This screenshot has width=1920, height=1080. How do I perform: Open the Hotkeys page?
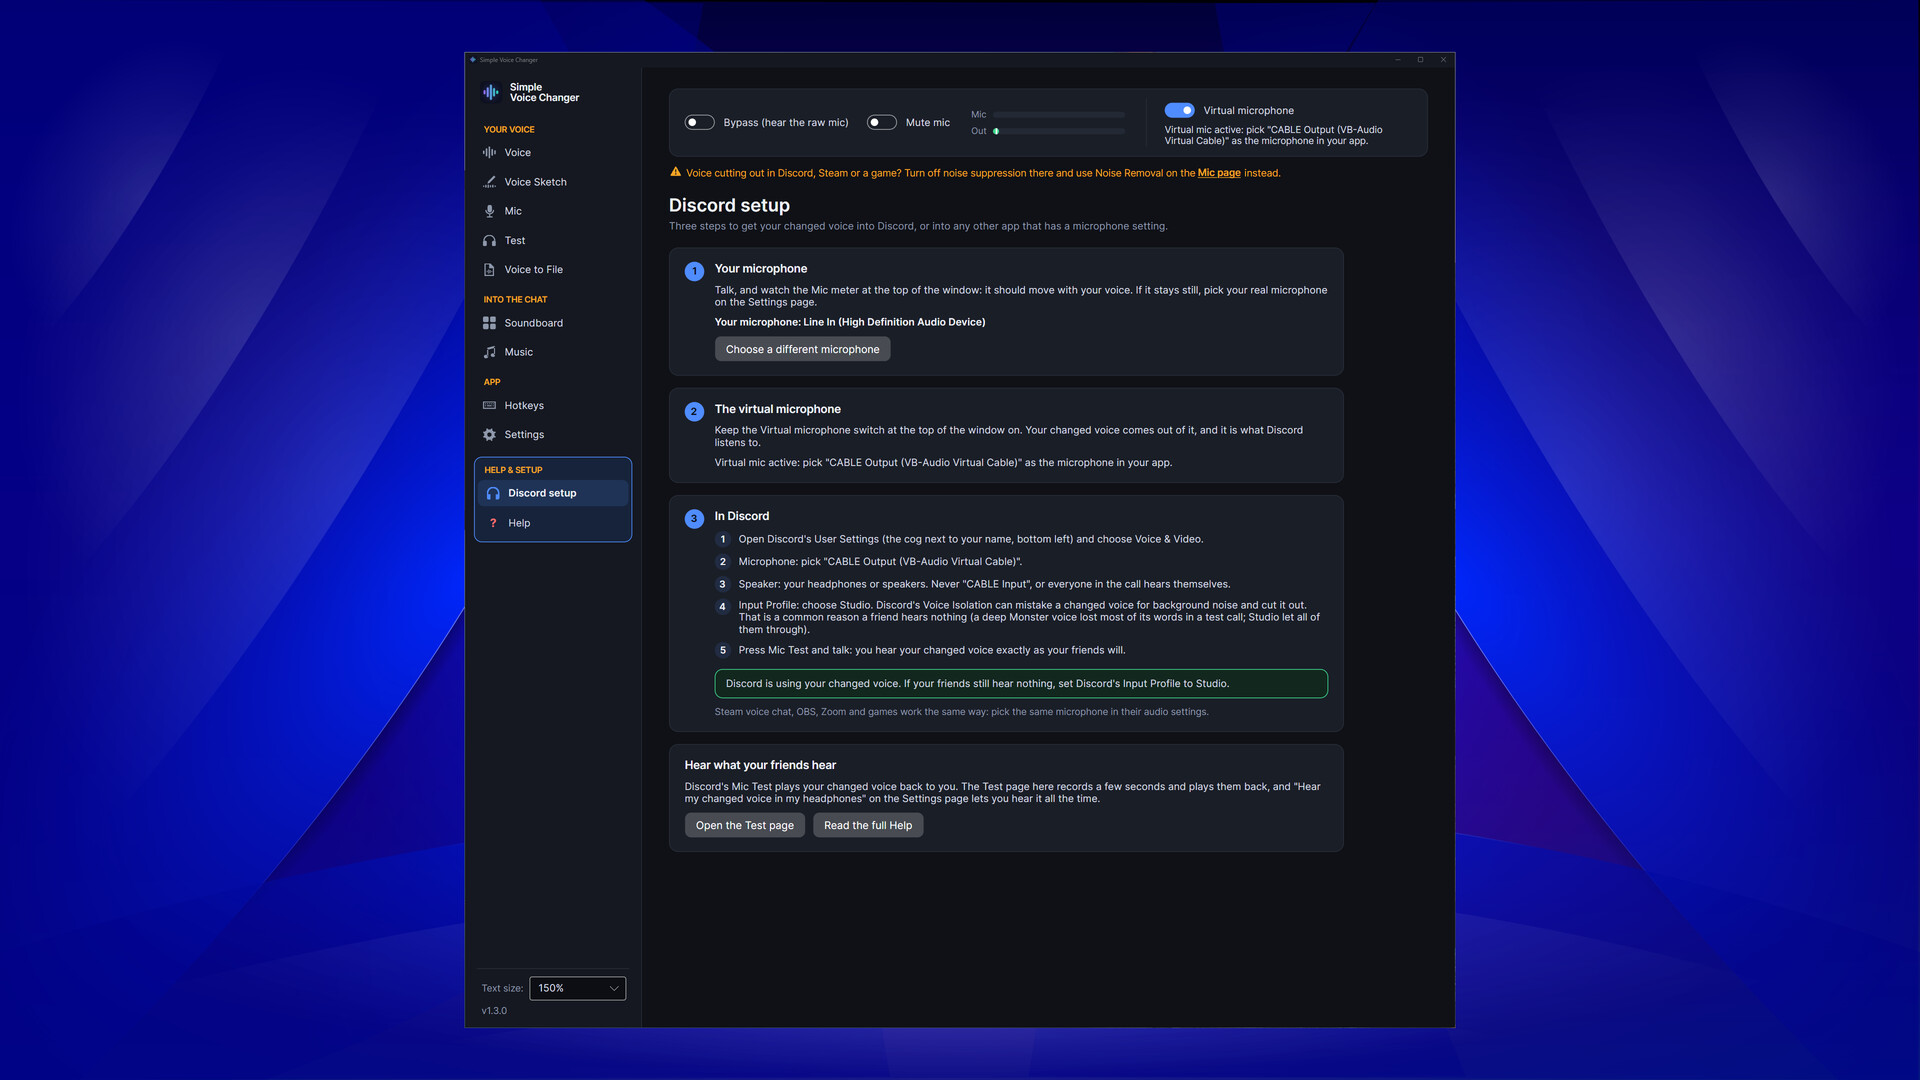click(553, 406)
